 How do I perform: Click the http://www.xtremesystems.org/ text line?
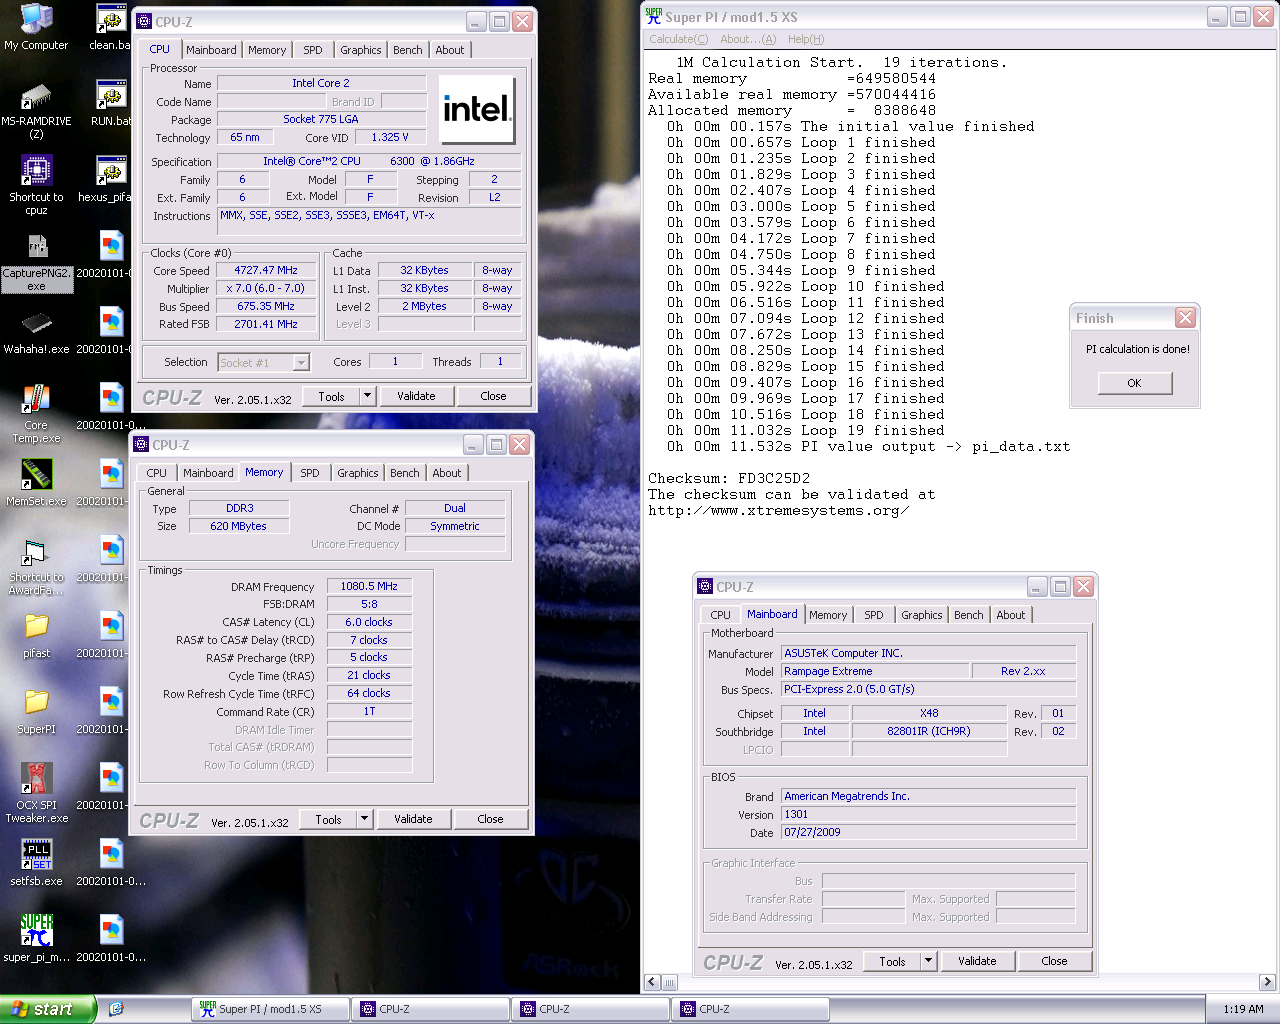click(x=778, y=510)
